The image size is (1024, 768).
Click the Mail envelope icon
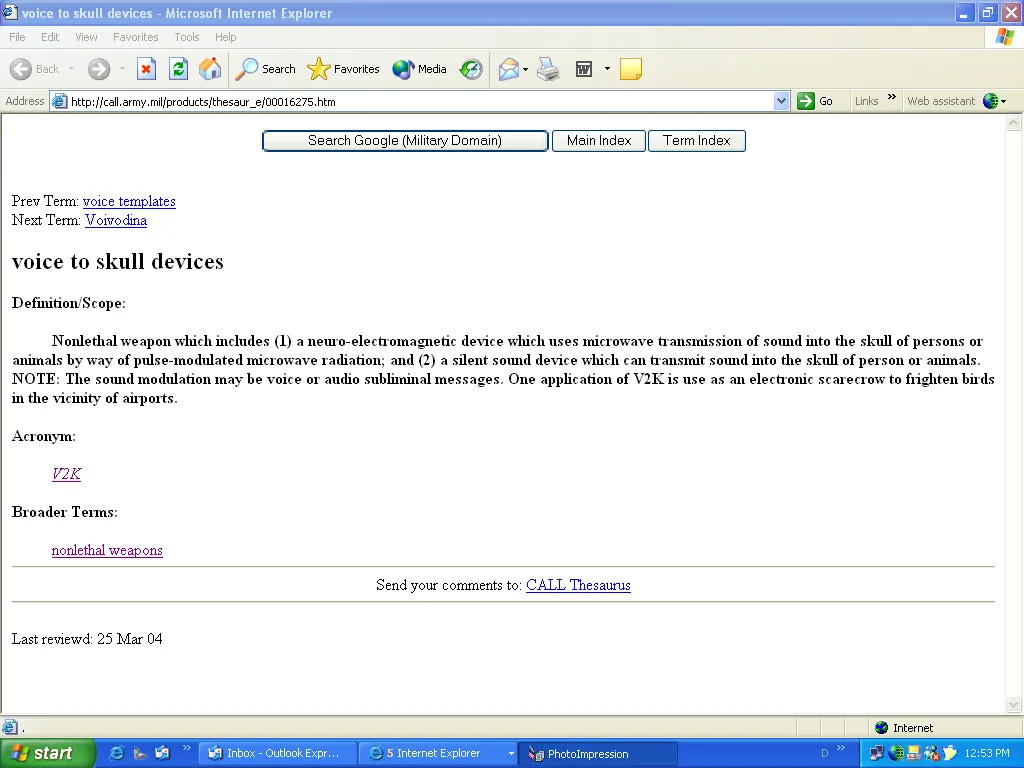[509, 69]
